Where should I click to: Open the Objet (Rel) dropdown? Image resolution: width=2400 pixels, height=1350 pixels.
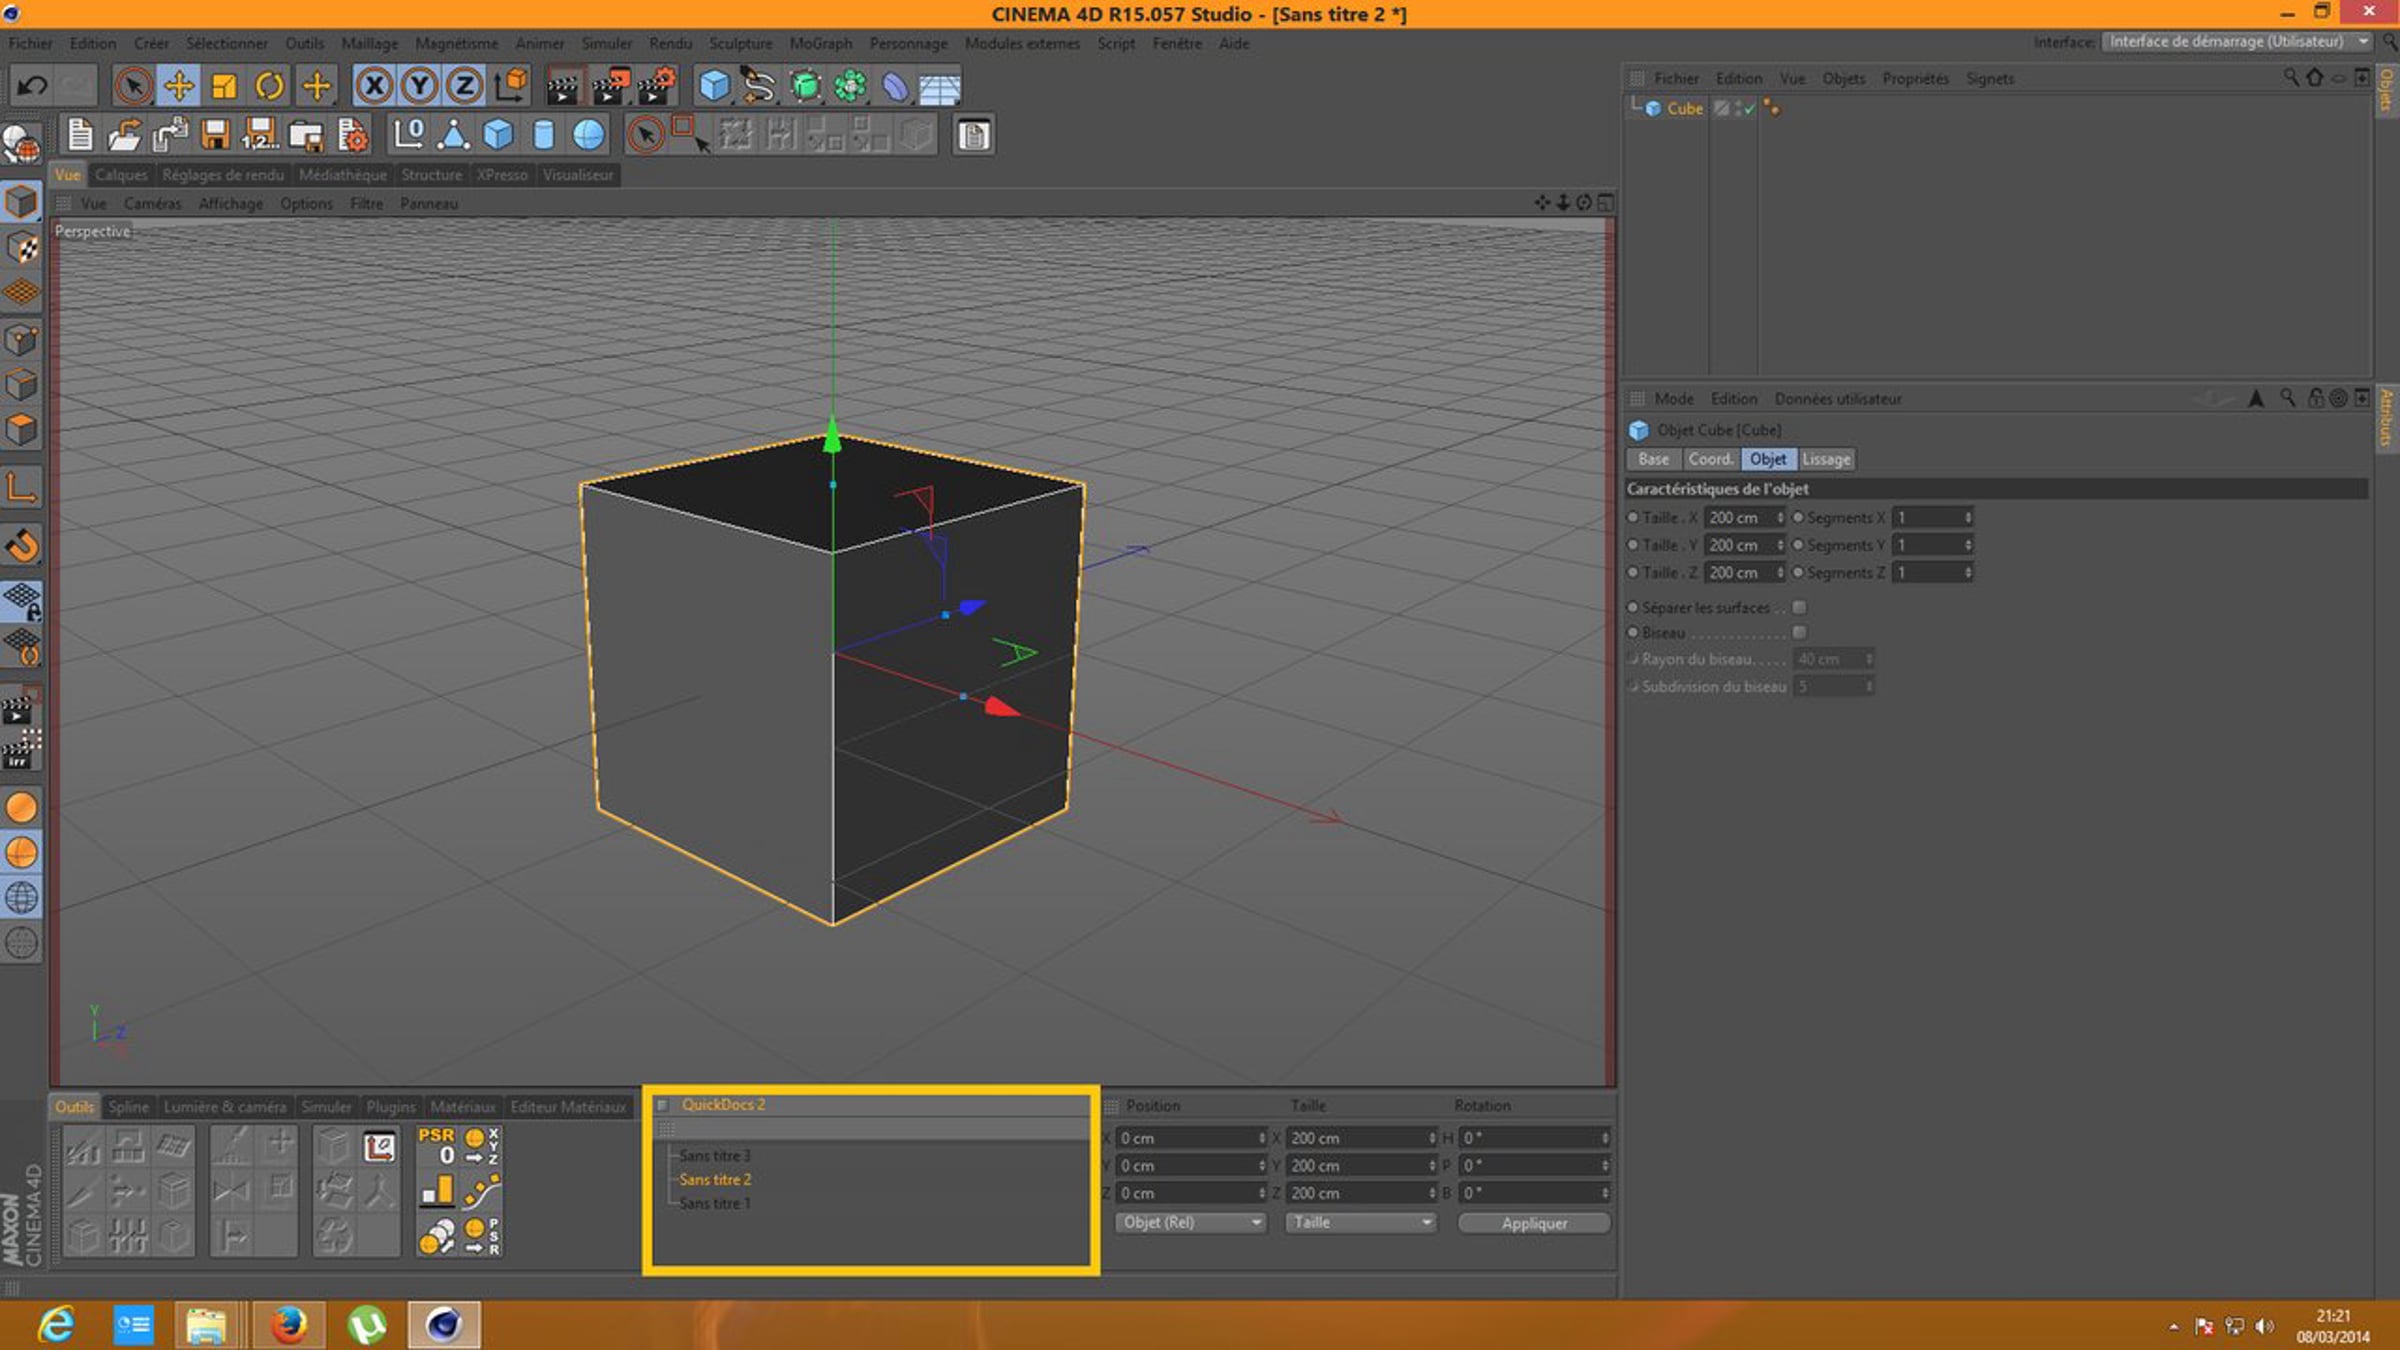[1190, 1222]
